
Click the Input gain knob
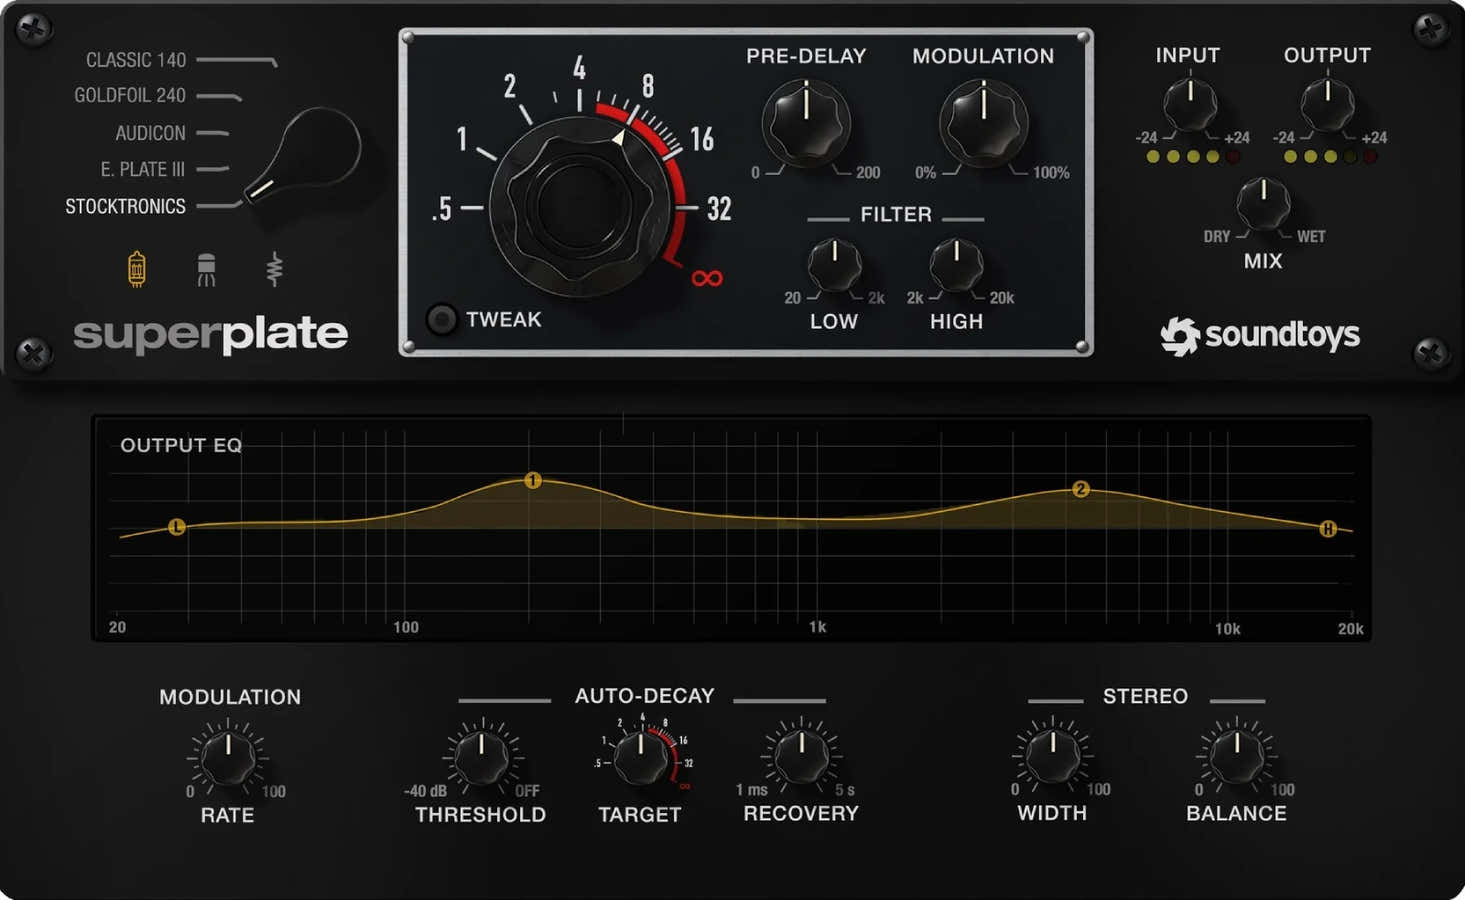click(x=1190, y=105)
